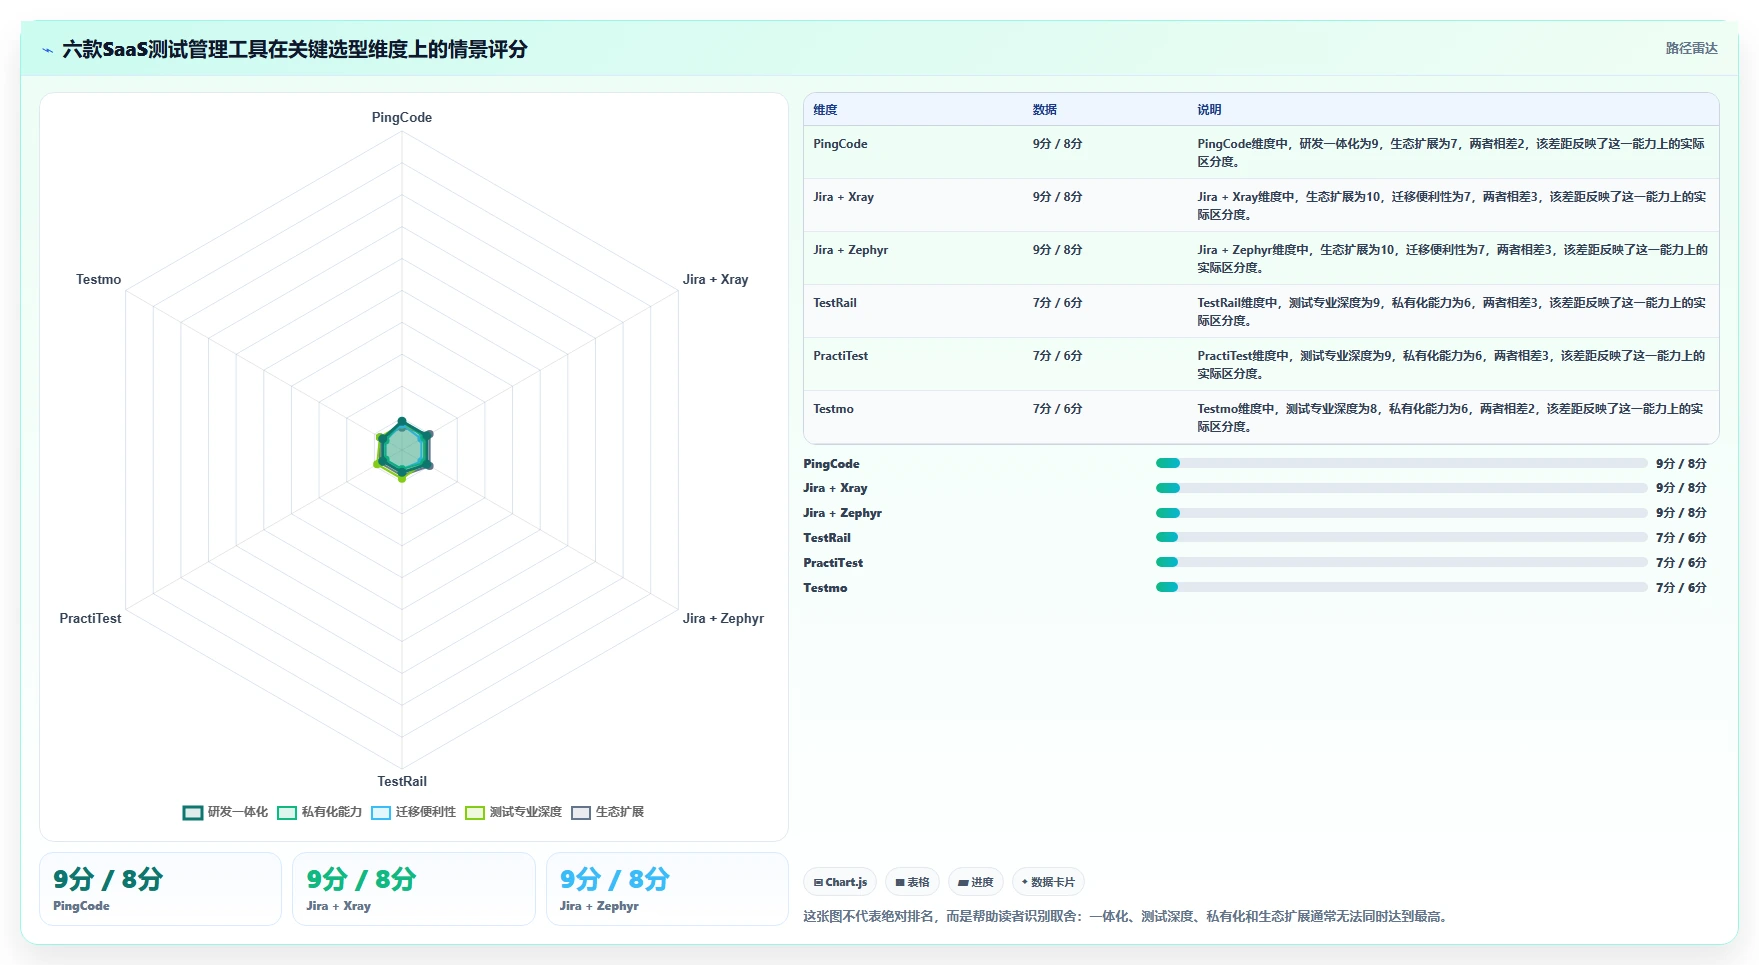
Task: Click the PractiTest progress bar
Action: click(x=1401, y=562)
